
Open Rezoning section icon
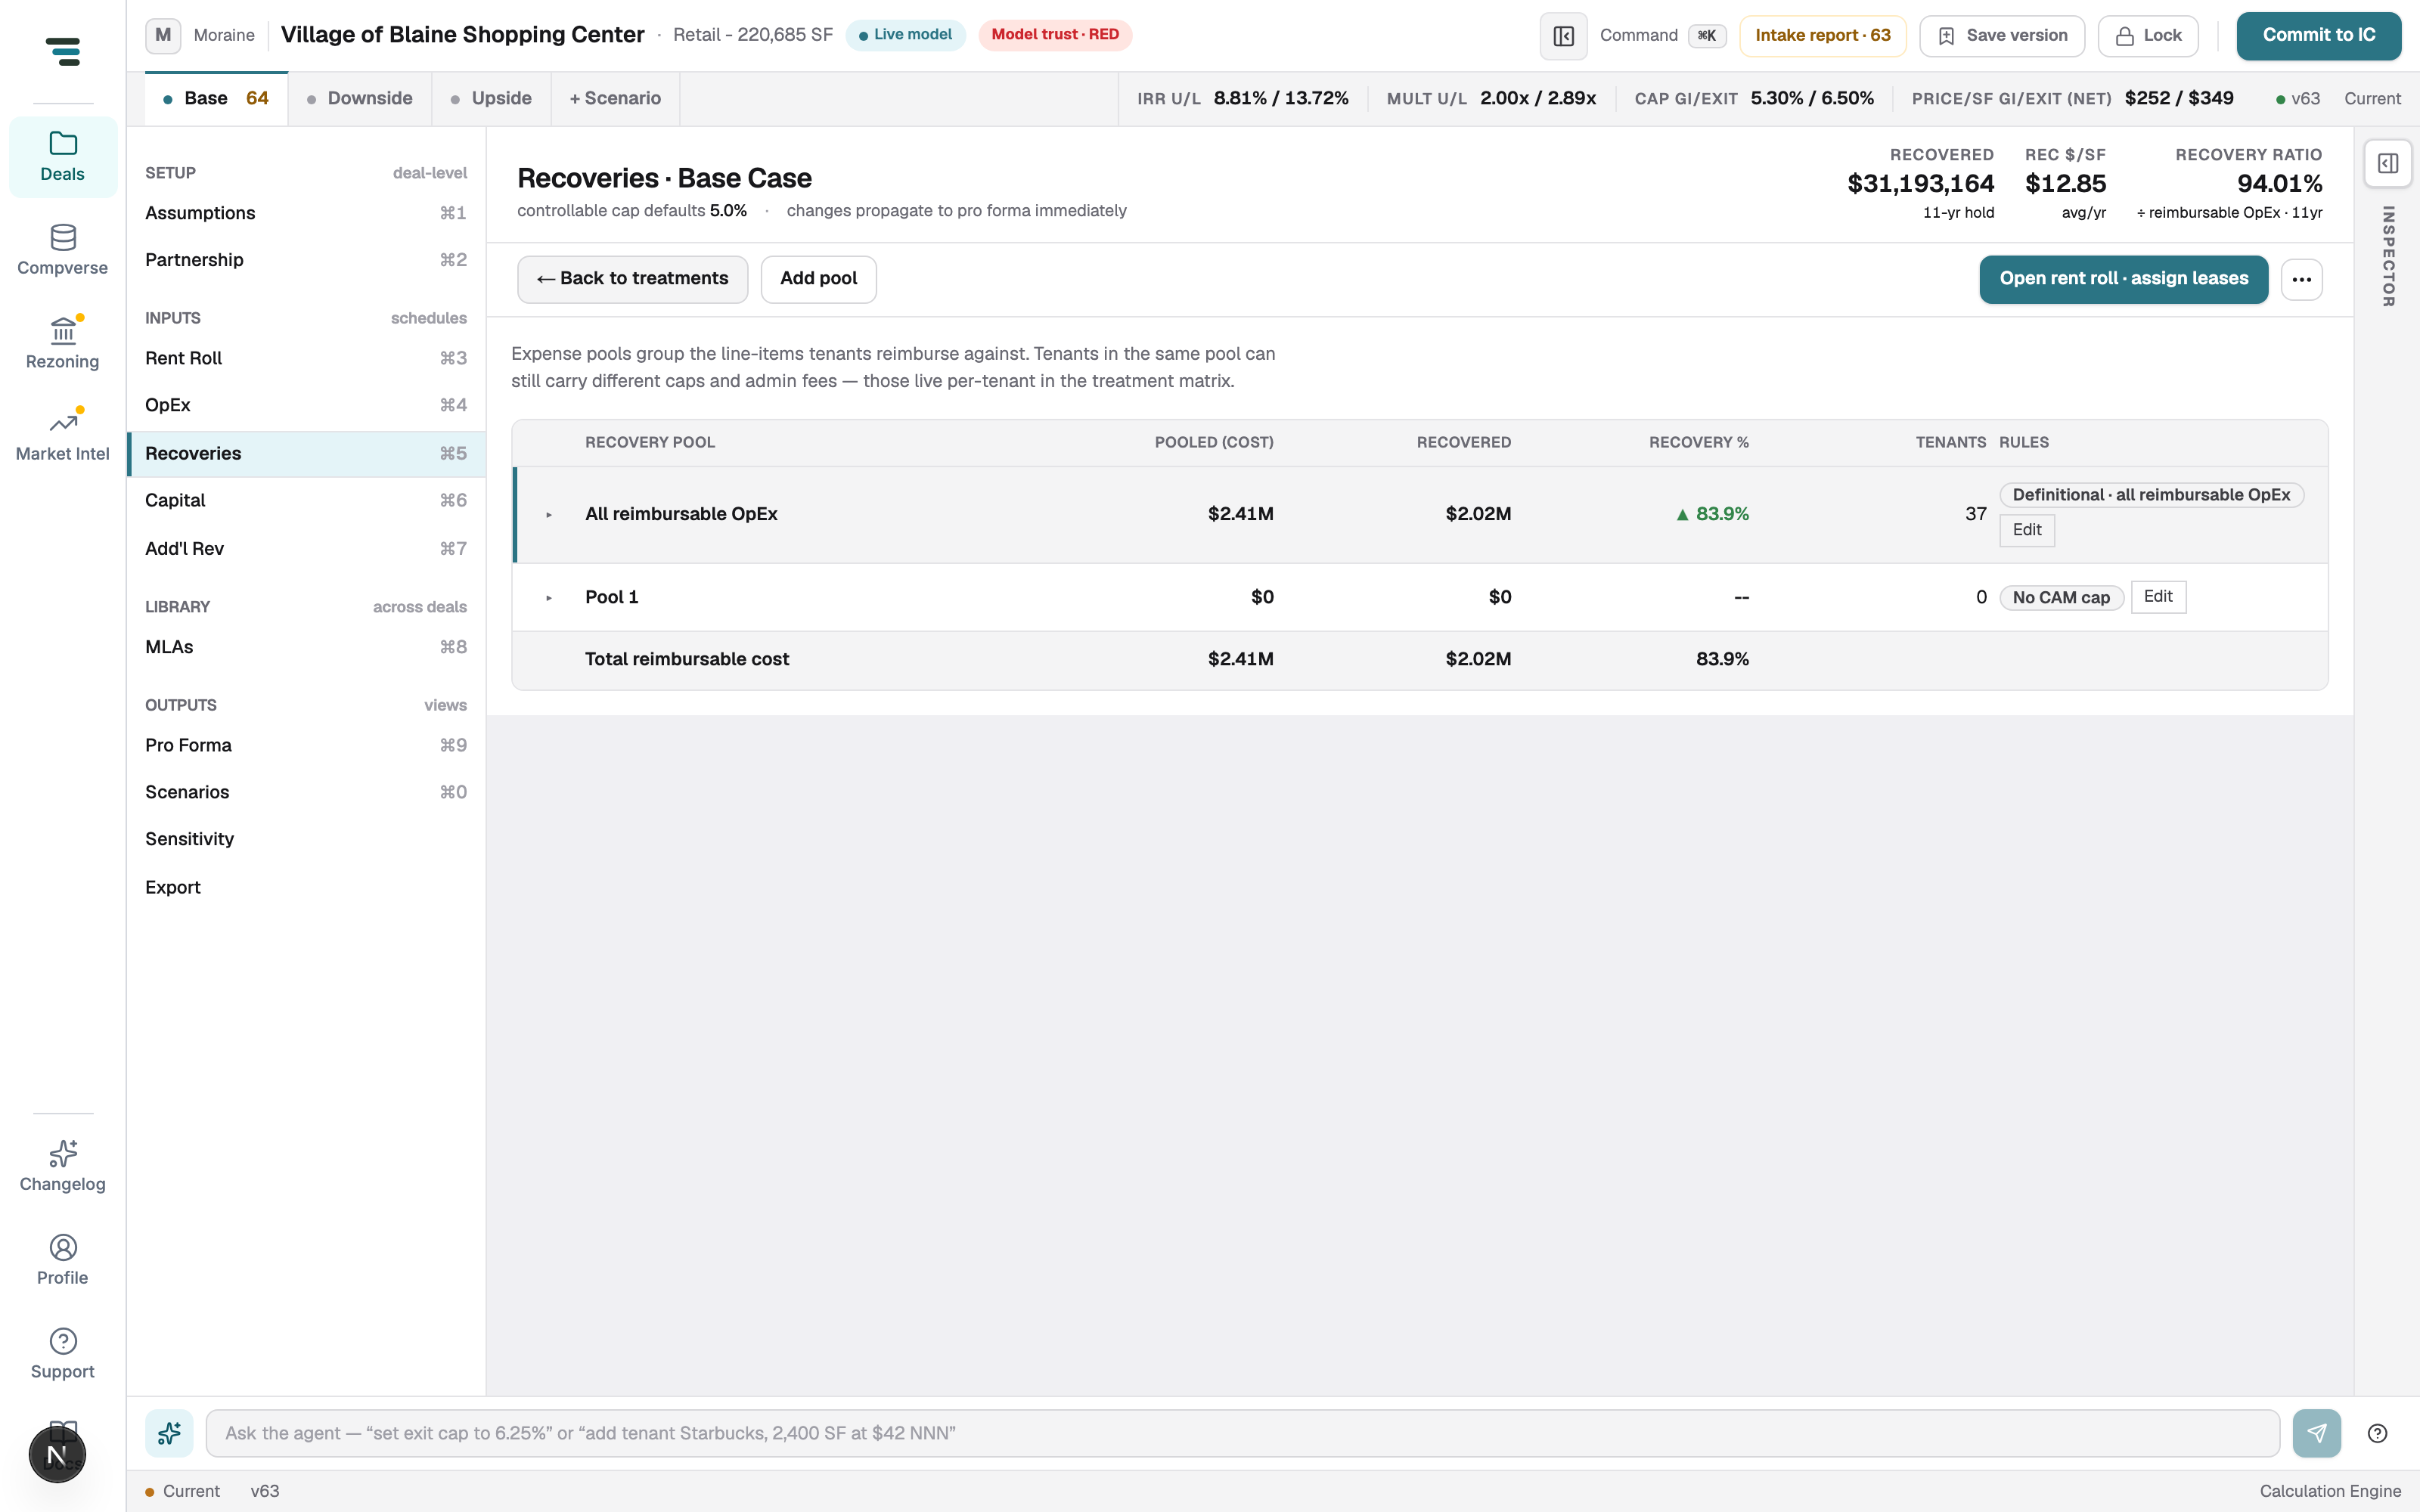[63, 330]
